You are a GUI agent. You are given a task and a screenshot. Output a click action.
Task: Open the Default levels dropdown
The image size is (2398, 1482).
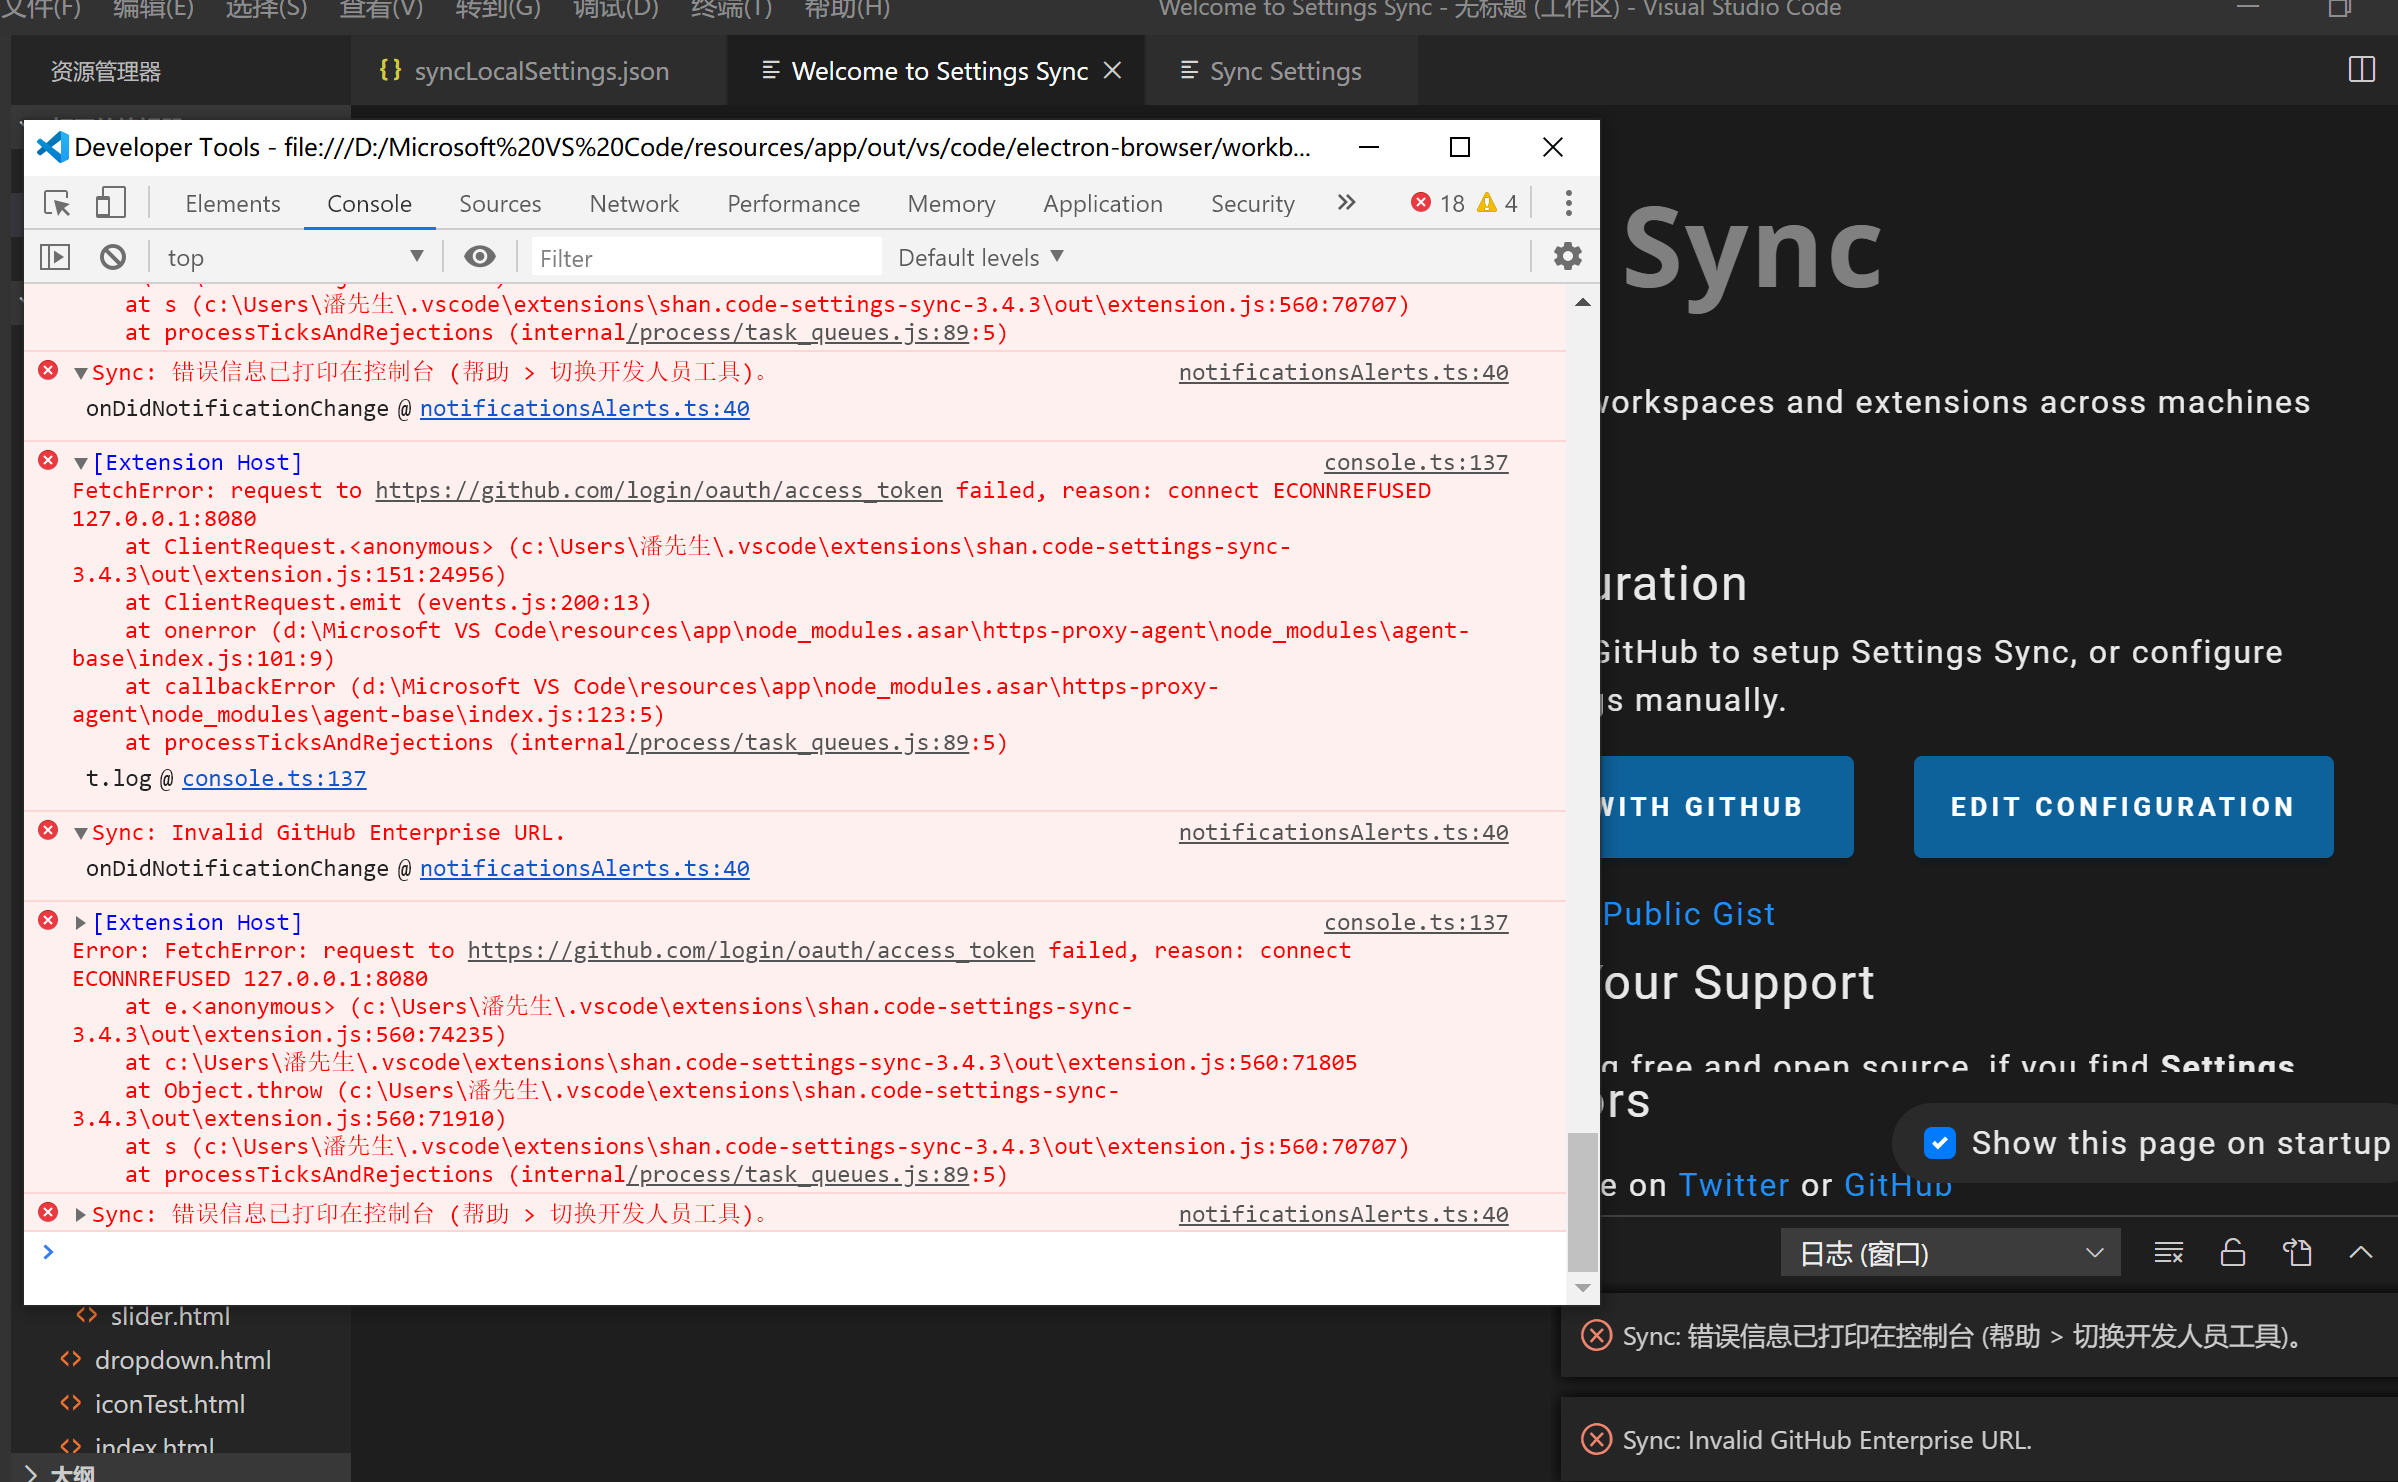tap(980, 257)
